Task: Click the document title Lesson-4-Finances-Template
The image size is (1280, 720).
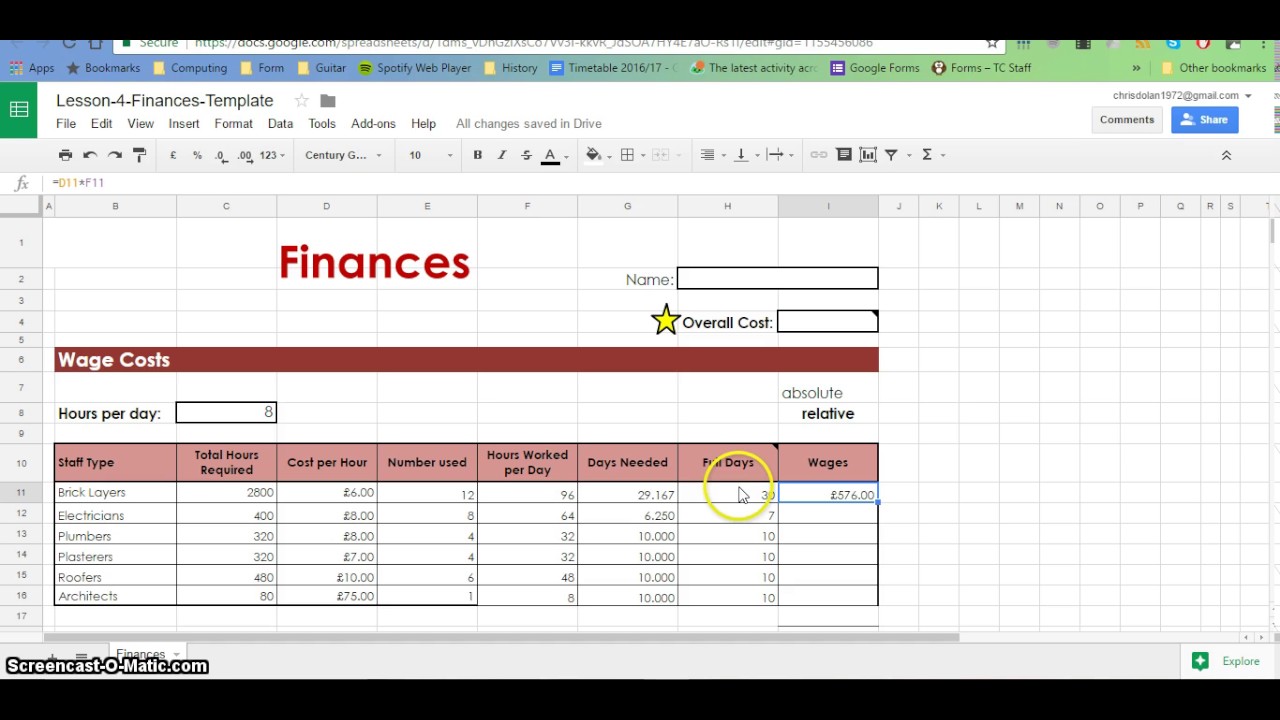Action: (x=164, y=101)
